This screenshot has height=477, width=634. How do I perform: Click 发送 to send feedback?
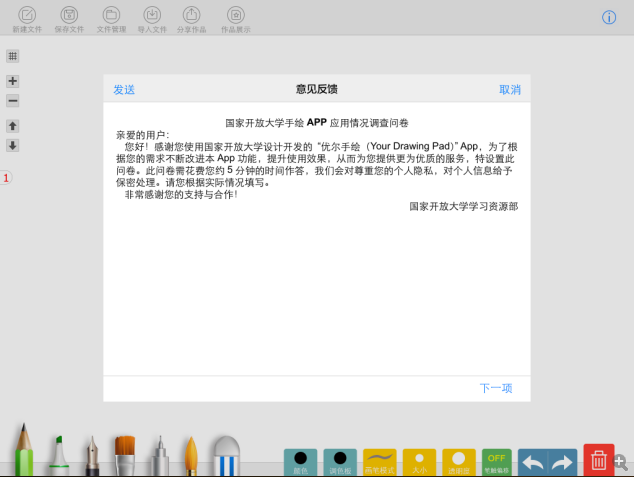[124, 90]
